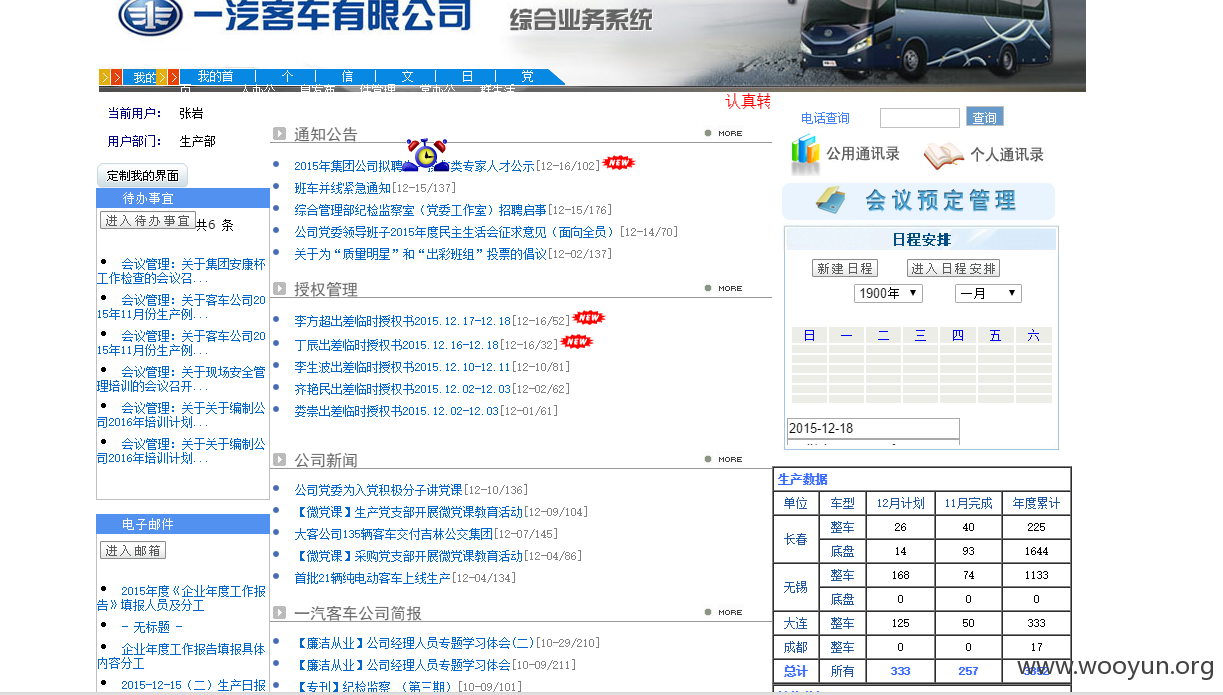Click the alarm clock reminder icon

pyautogui.click(x=427, y=155)
